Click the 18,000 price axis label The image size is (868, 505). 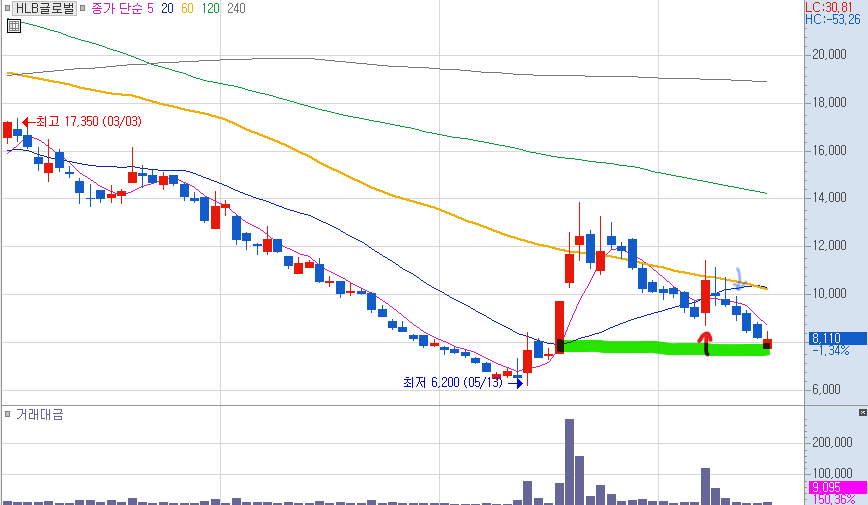click(x=829, y=102)
